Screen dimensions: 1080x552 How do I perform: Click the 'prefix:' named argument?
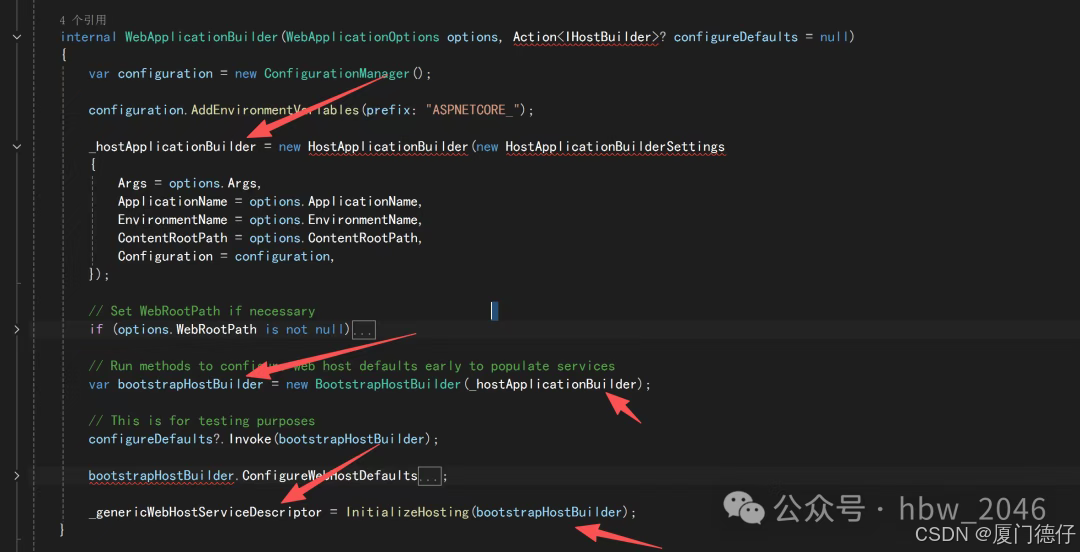pos(393,110)
